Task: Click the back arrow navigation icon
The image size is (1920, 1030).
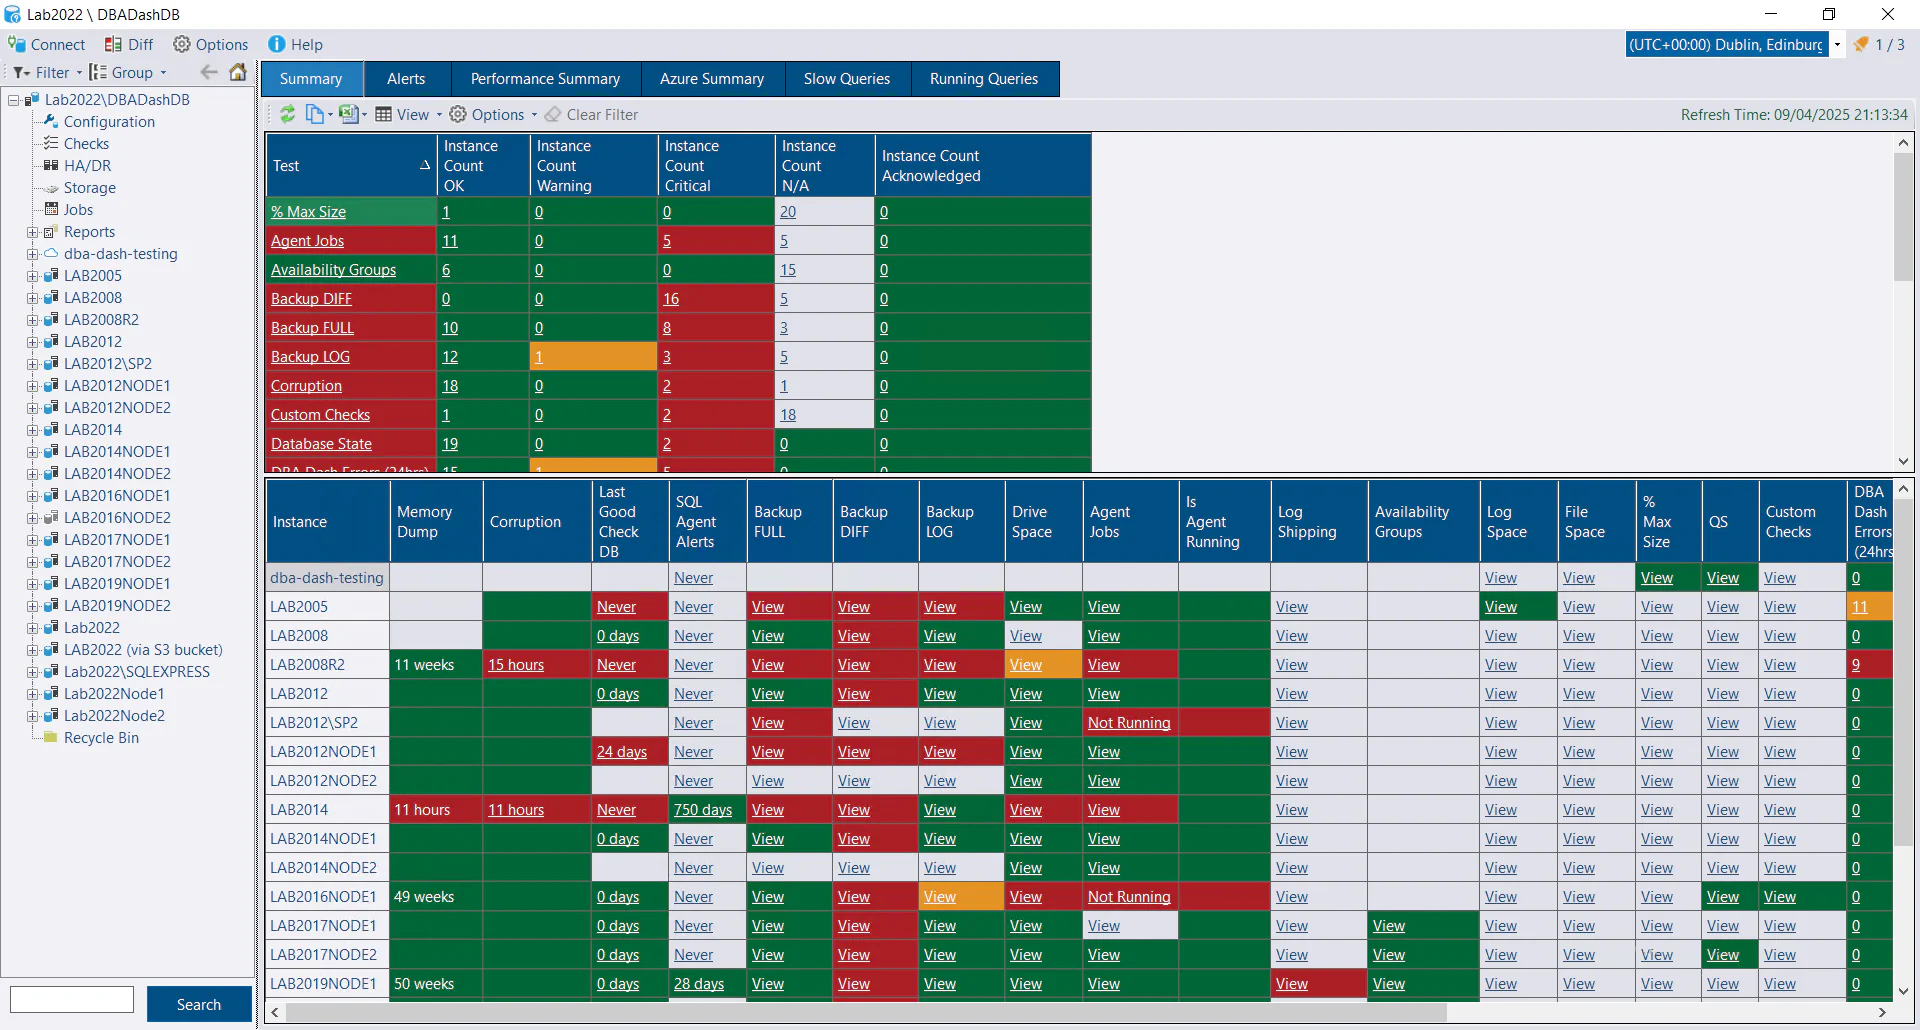Action: [209, 72]
